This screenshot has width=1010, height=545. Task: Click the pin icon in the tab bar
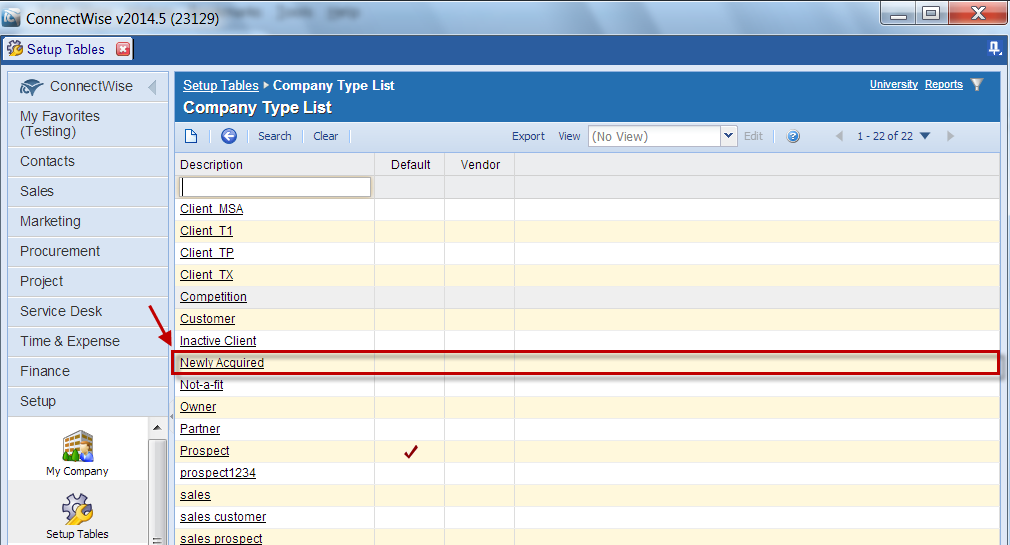pos(995,48)
